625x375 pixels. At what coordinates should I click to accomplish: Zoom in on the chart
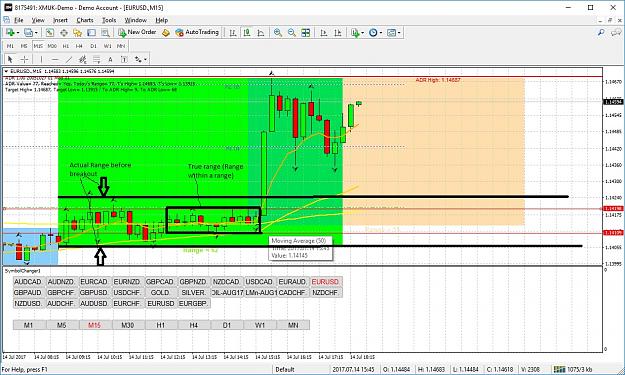coord(278,33)
